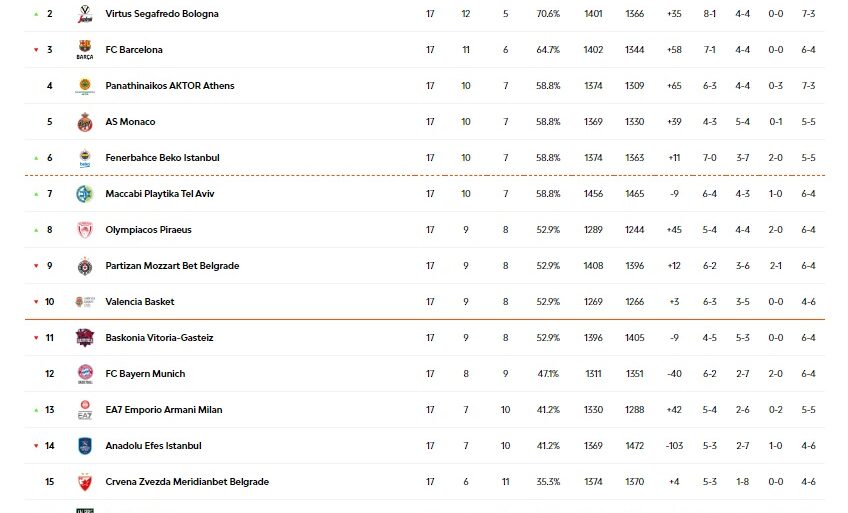
Task: Click the AS Monaco team logo
Action: point(85,122)
